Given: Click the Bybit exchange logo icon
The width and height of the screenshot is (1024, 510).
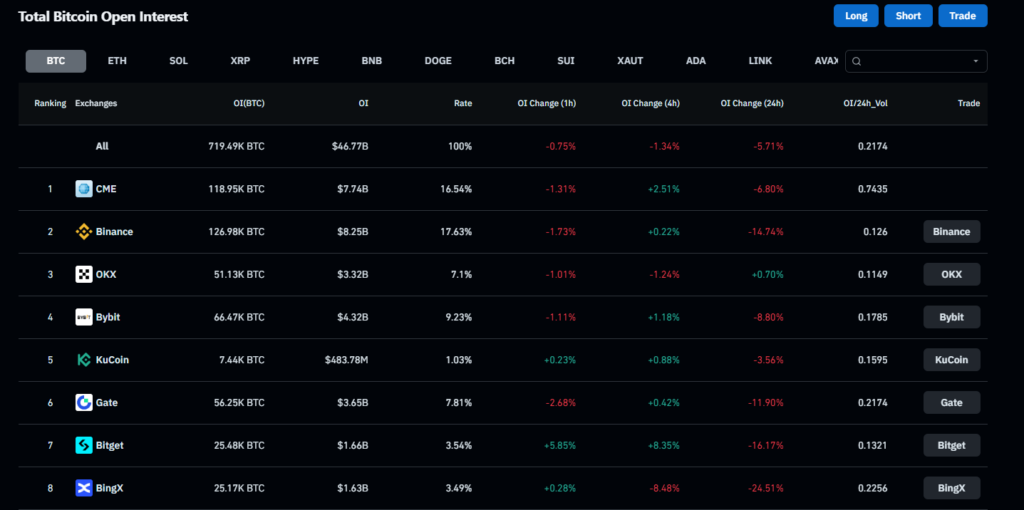Looking at the screenshot, I should point(84,317).
